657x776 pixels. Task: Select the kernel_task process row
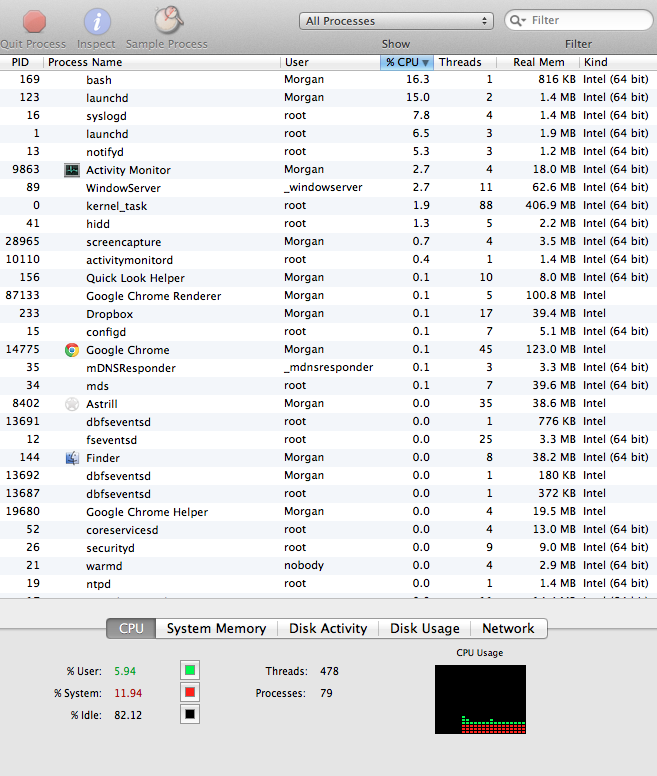point(328,206)
